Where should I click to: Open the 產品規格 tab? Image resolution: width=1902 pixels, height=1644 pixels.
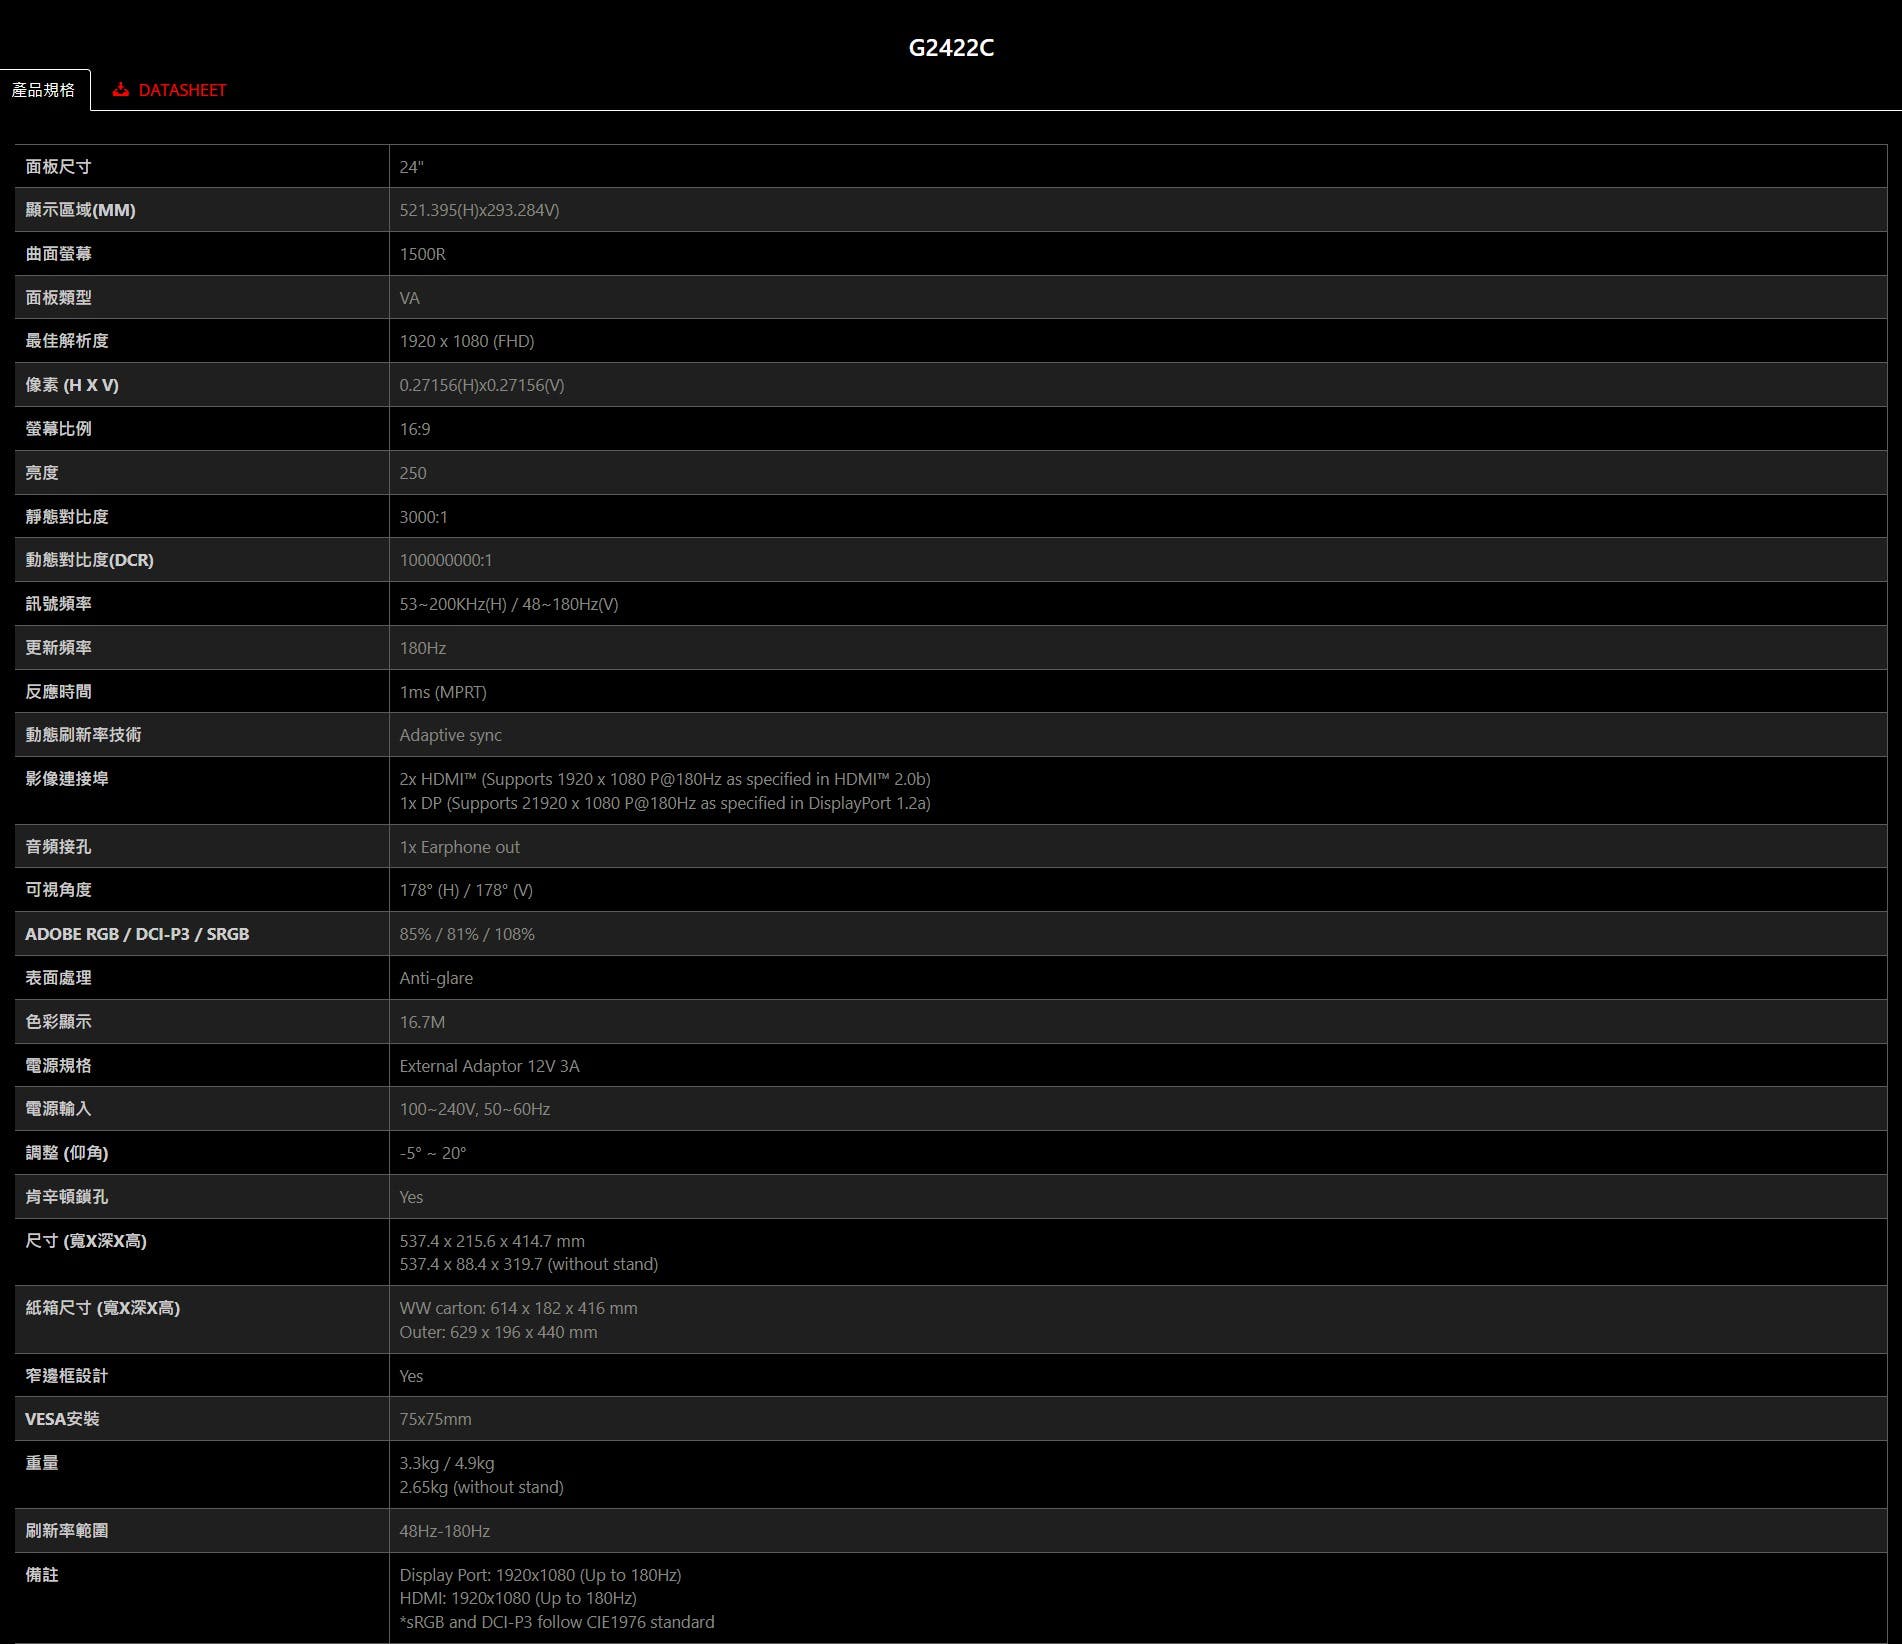pos(44,90)
